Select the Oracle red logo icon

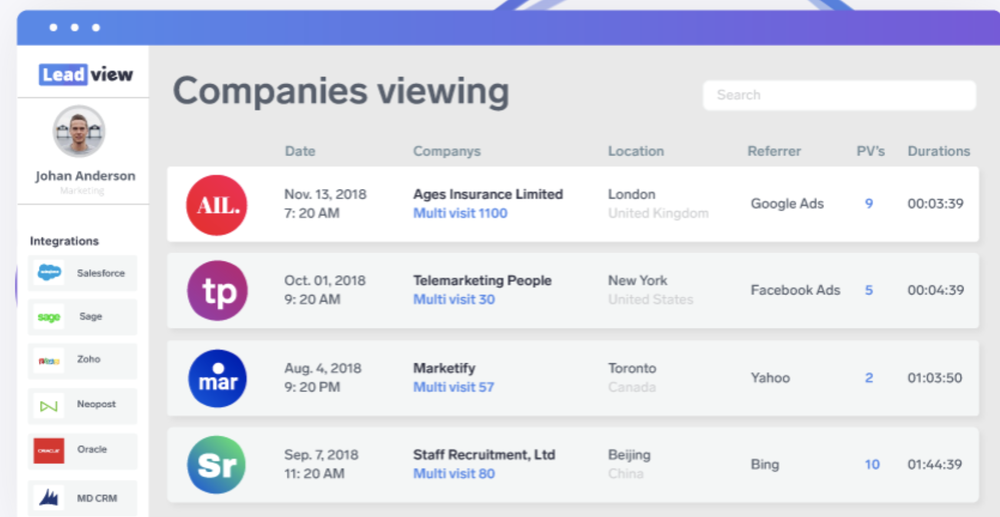click(x=49, y=450)
